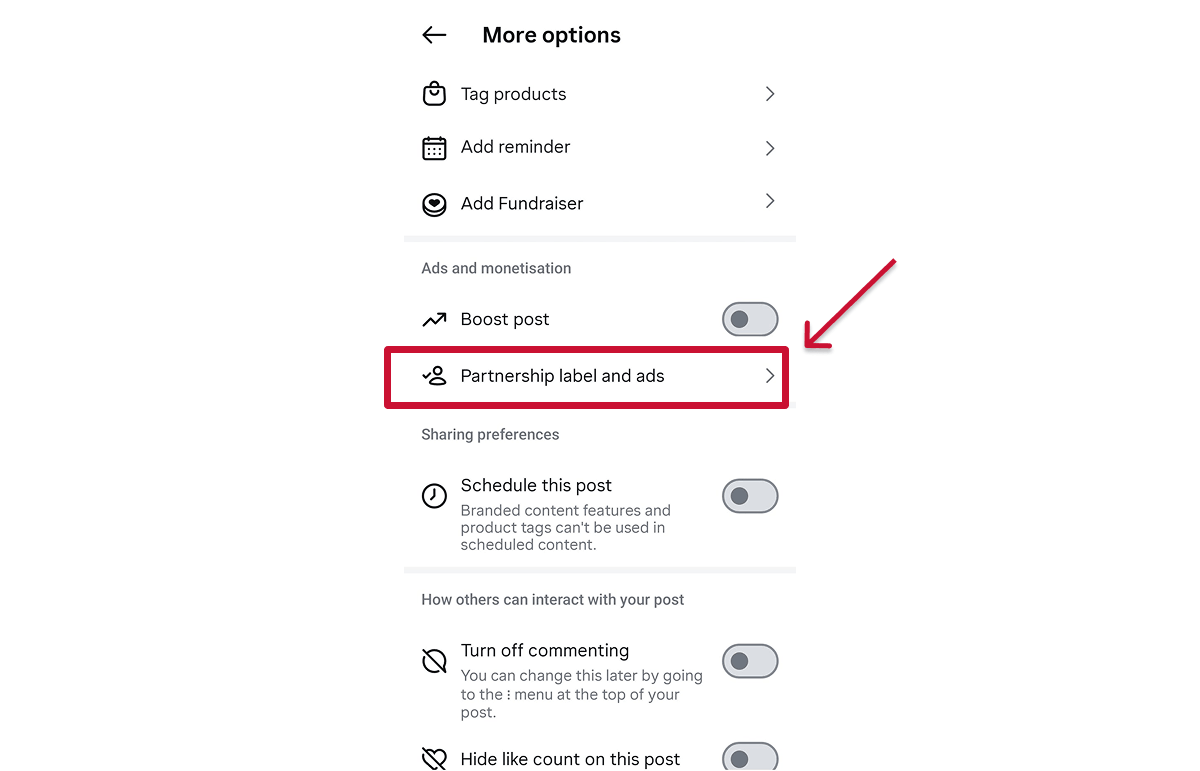Click the Partnership label person icon
Image resolution: width=1200 pixels, height=771 pixels.
(x=434, y=376)
